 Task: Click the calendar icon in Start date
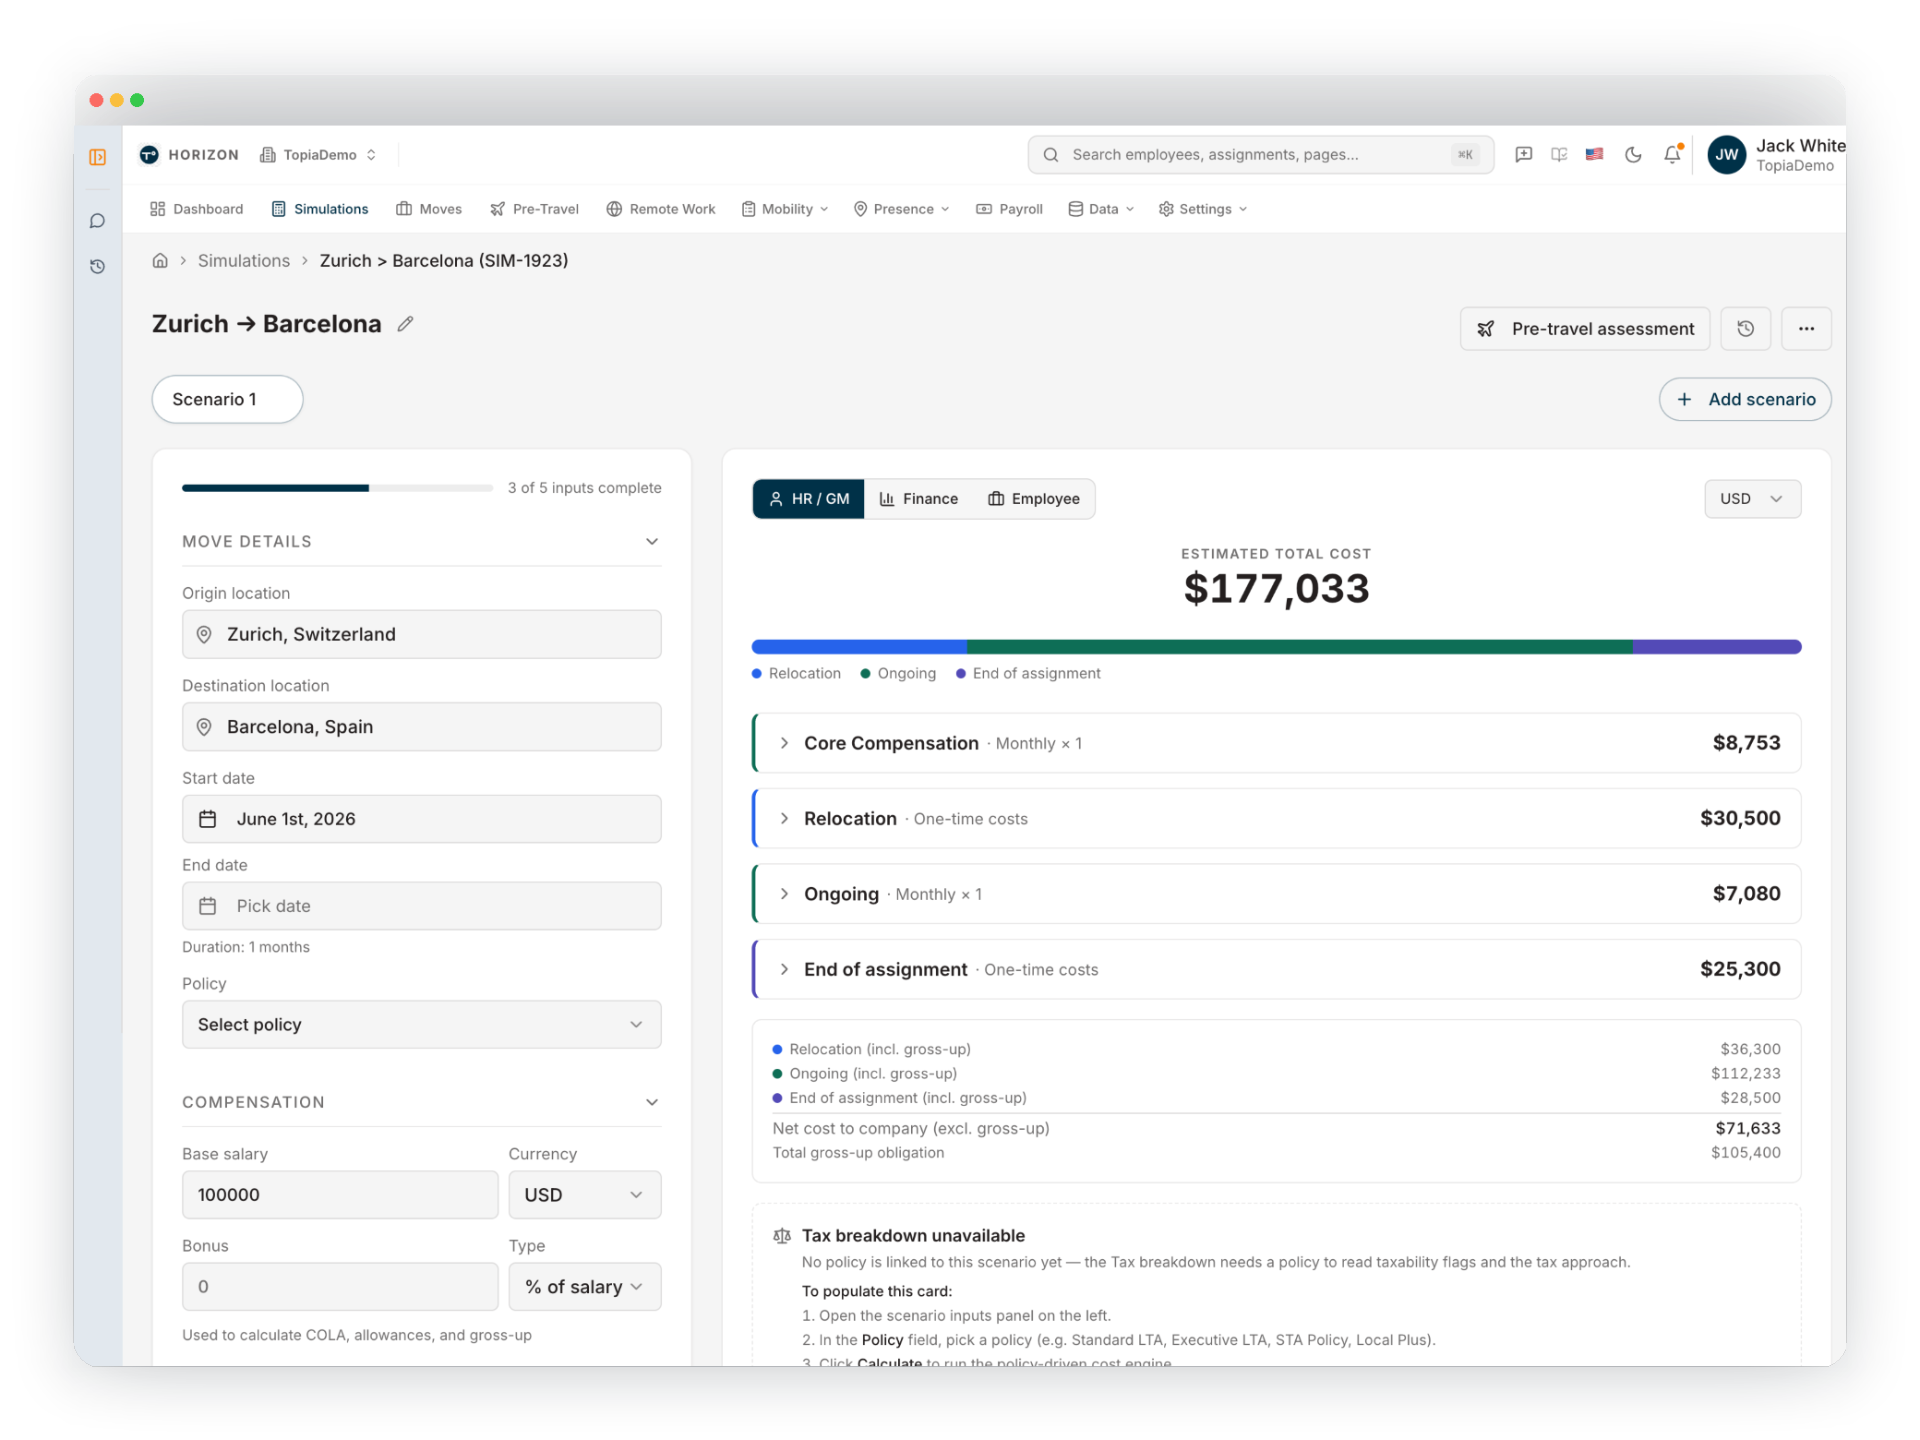(208, 819)
